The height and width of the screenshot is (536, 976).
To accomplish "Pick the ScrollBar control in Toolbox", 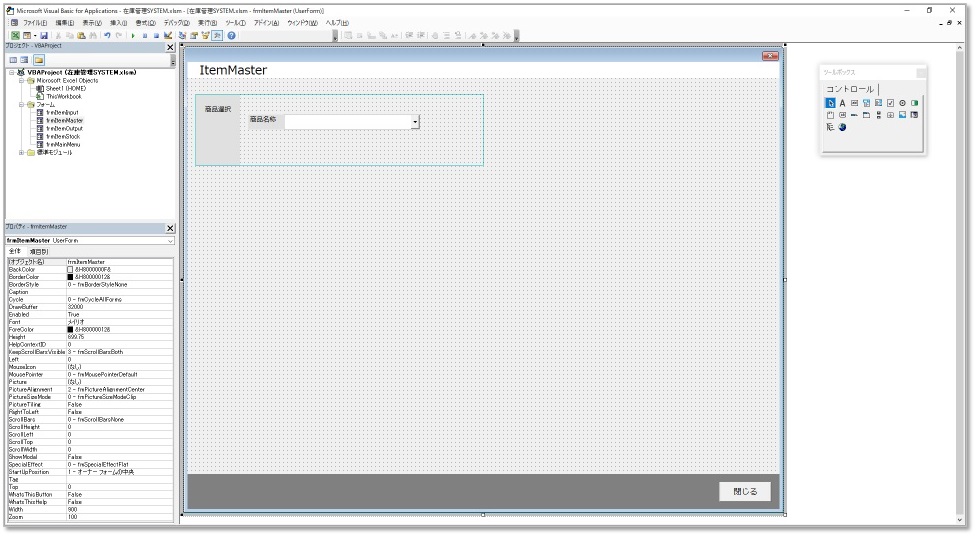I will click(878, 115).
